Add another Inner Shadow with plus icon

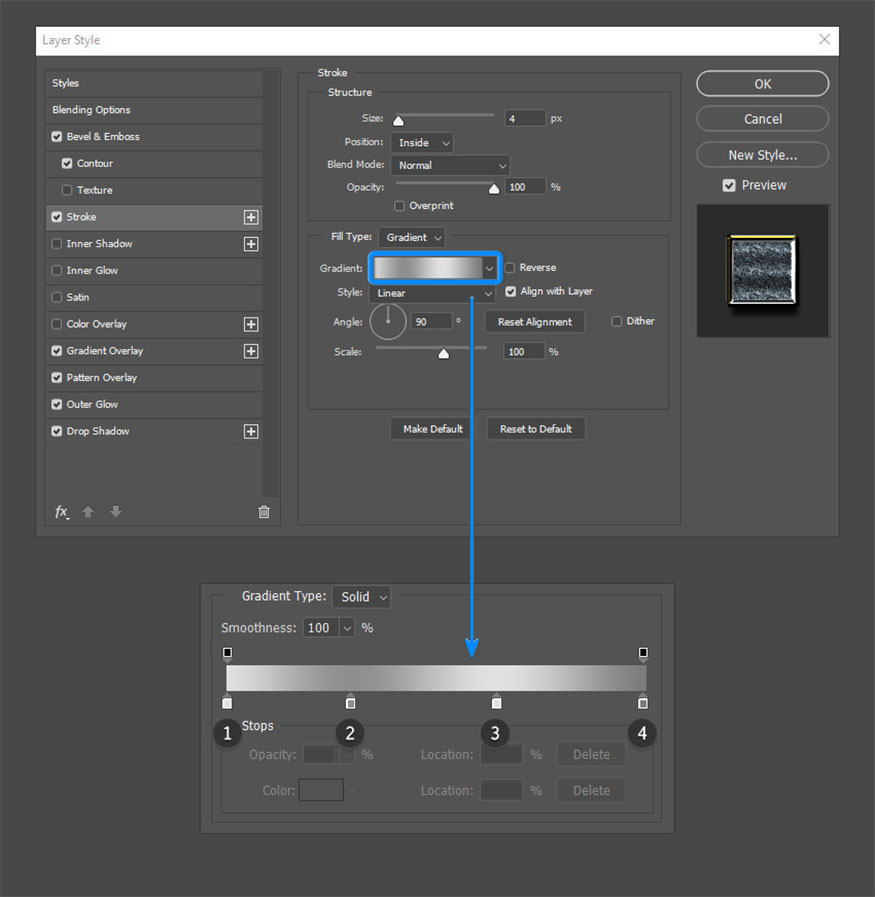pos(250,244)
